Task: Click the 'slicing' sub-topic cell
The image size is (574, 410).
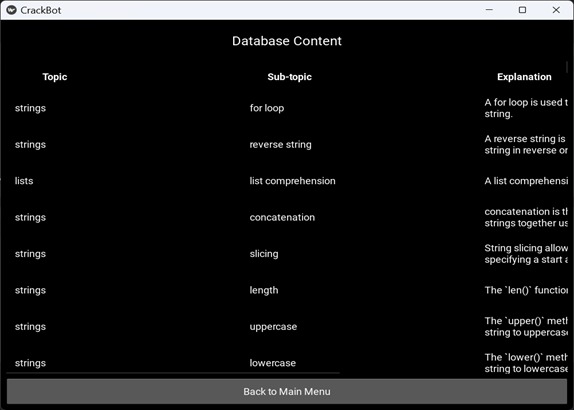Action: click(264, 254)
